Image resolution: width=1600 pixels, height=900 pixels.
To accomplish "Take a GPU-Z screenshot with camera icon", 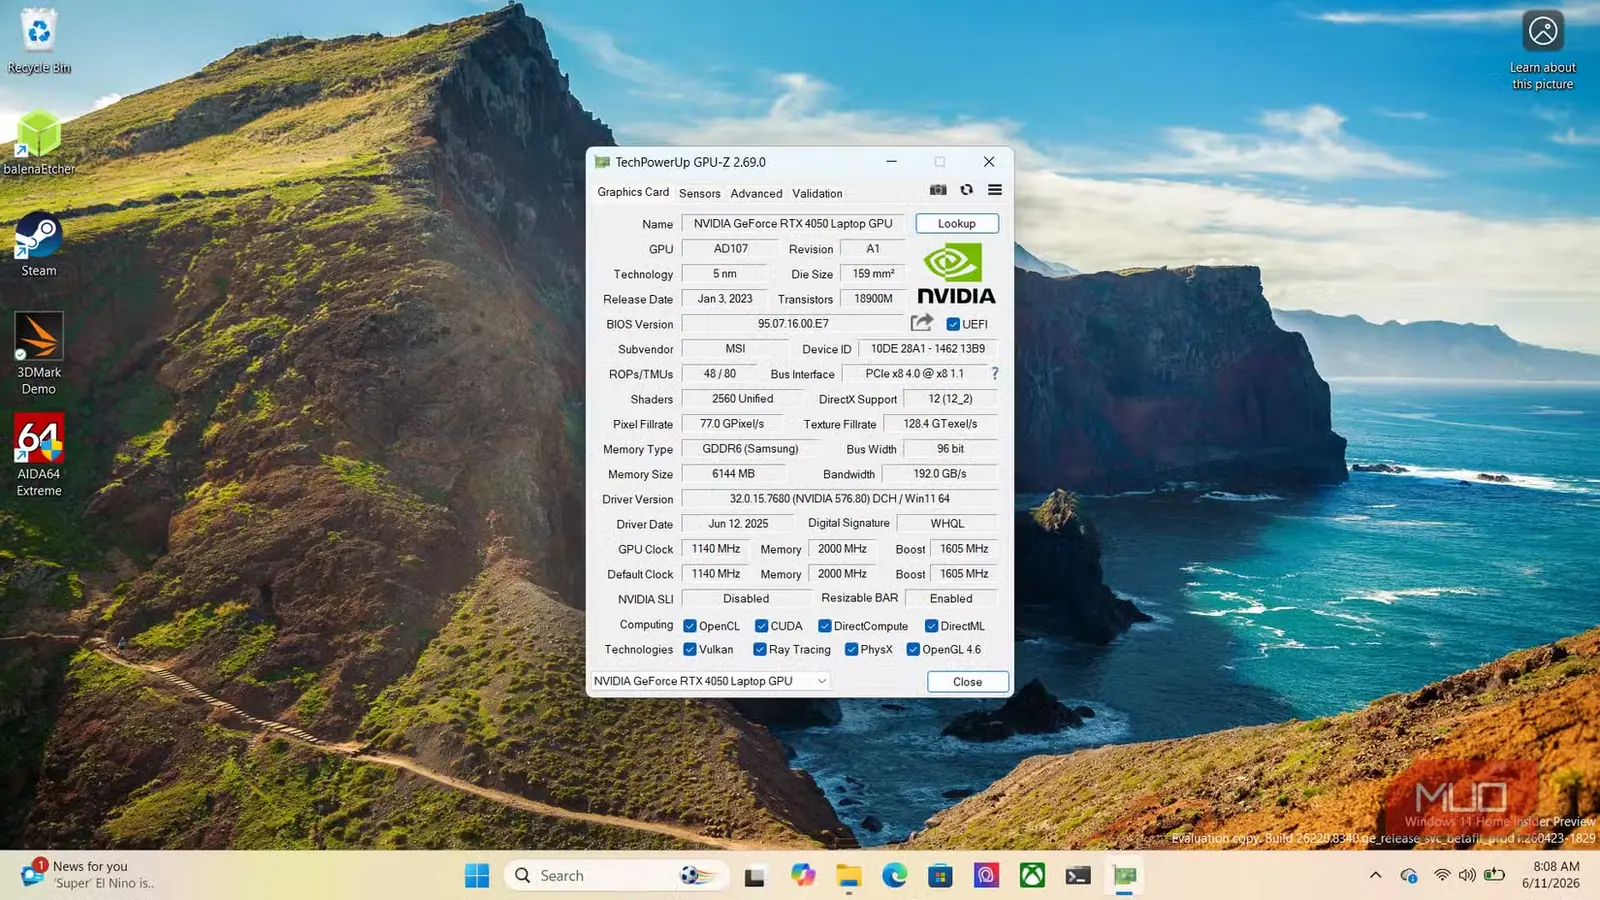I will pyautogui.click(x=938, y=190).
